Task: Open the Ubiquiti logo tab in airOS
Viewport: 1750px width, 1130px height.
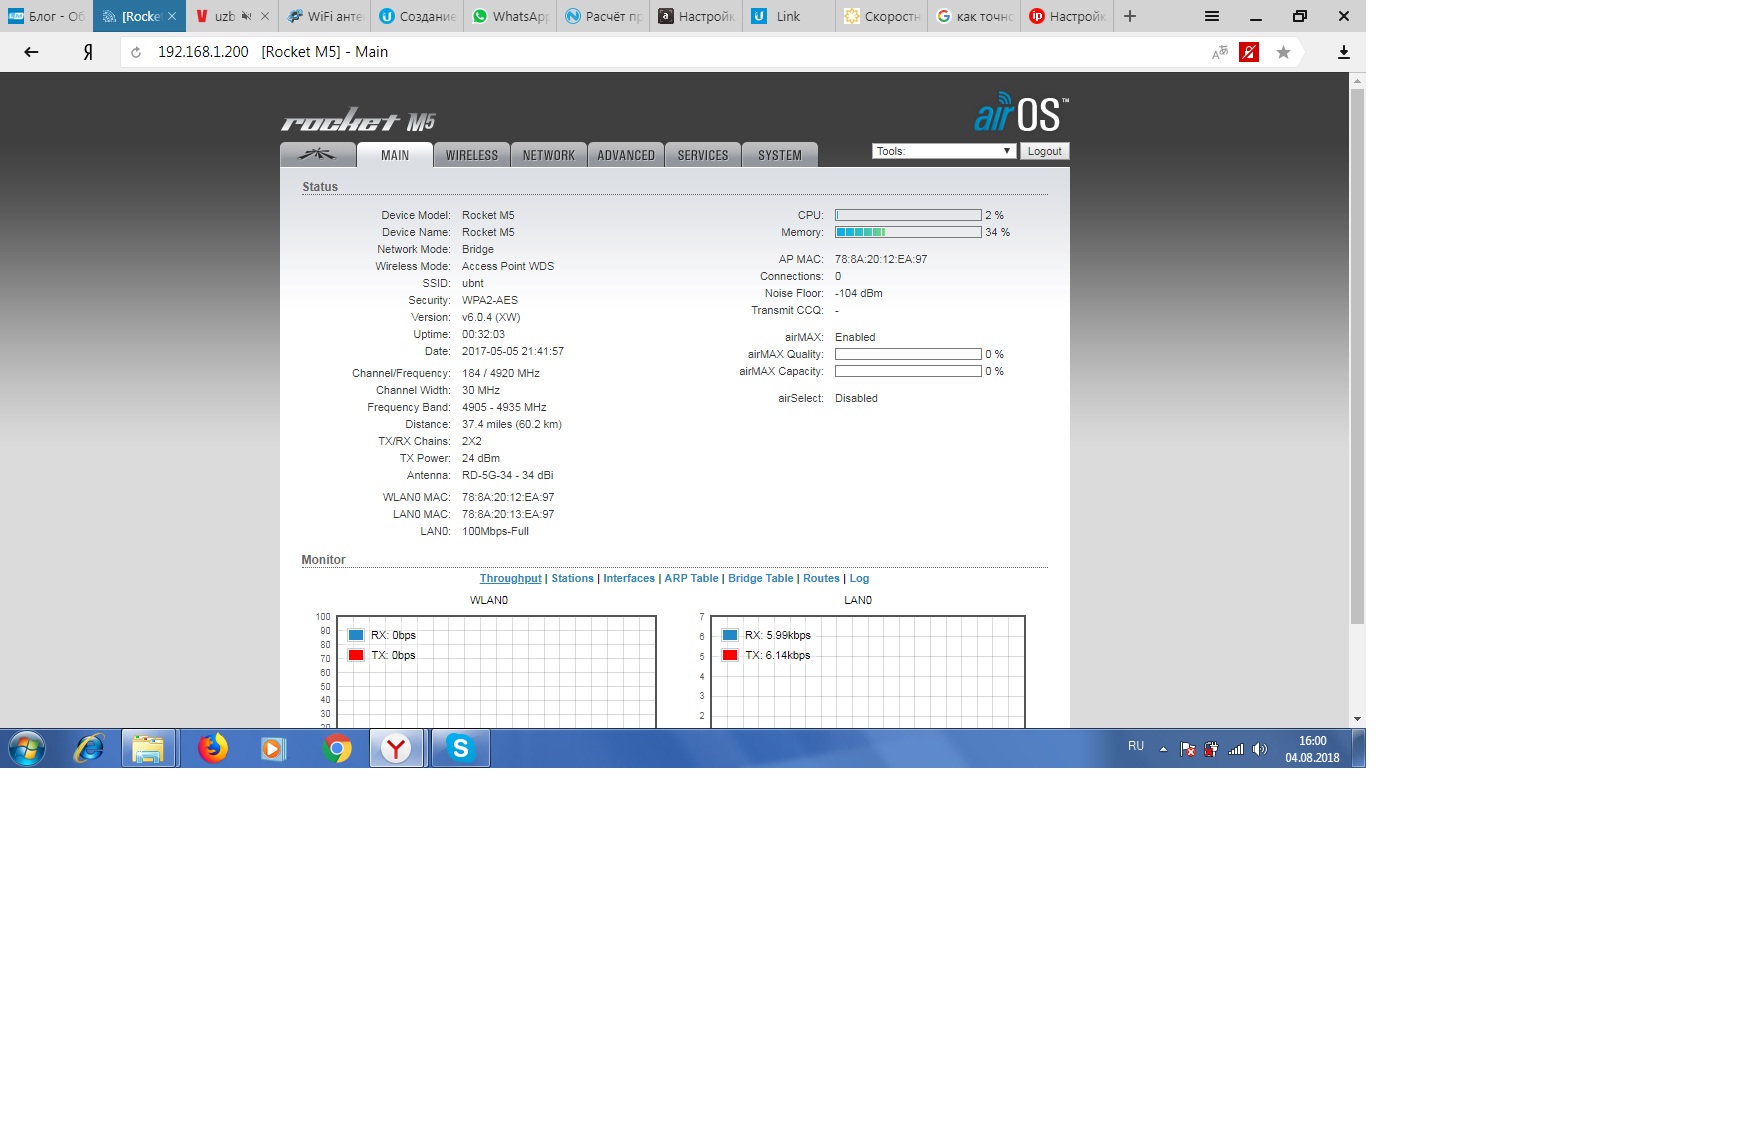Action: pyautogui.click(x=318, y=155)
